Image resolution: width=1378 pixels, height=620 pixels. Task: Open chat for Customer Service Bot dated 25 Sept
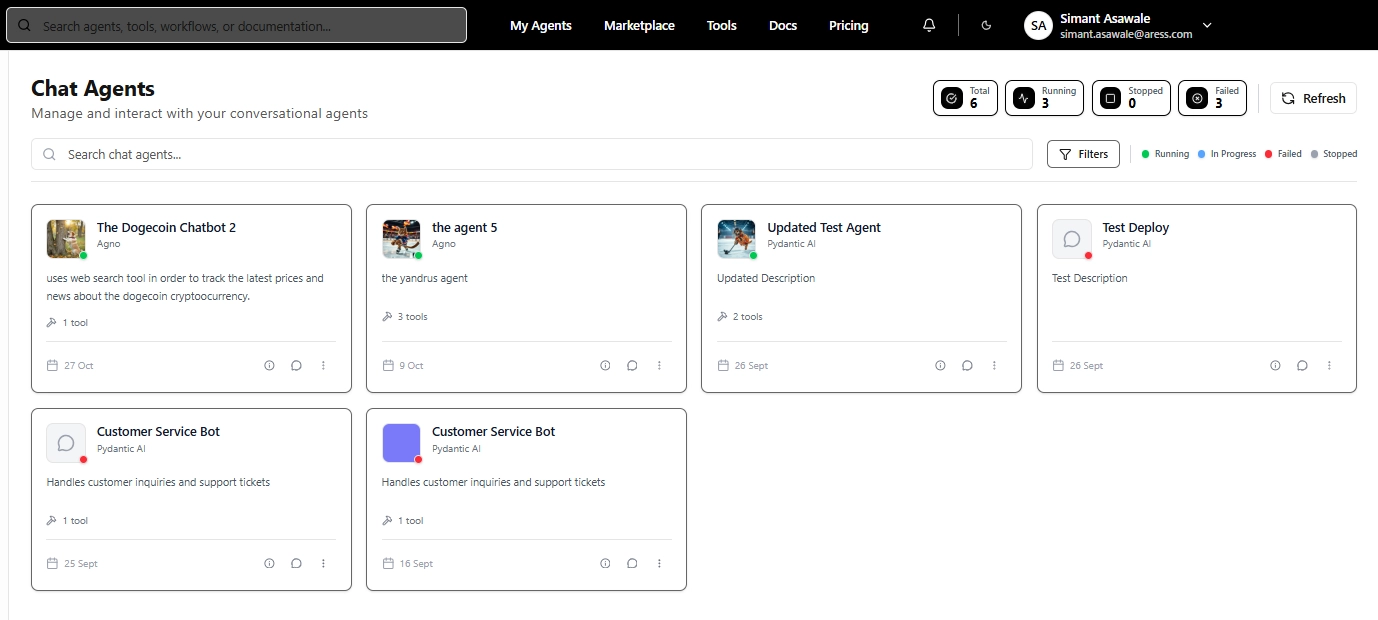296,564
